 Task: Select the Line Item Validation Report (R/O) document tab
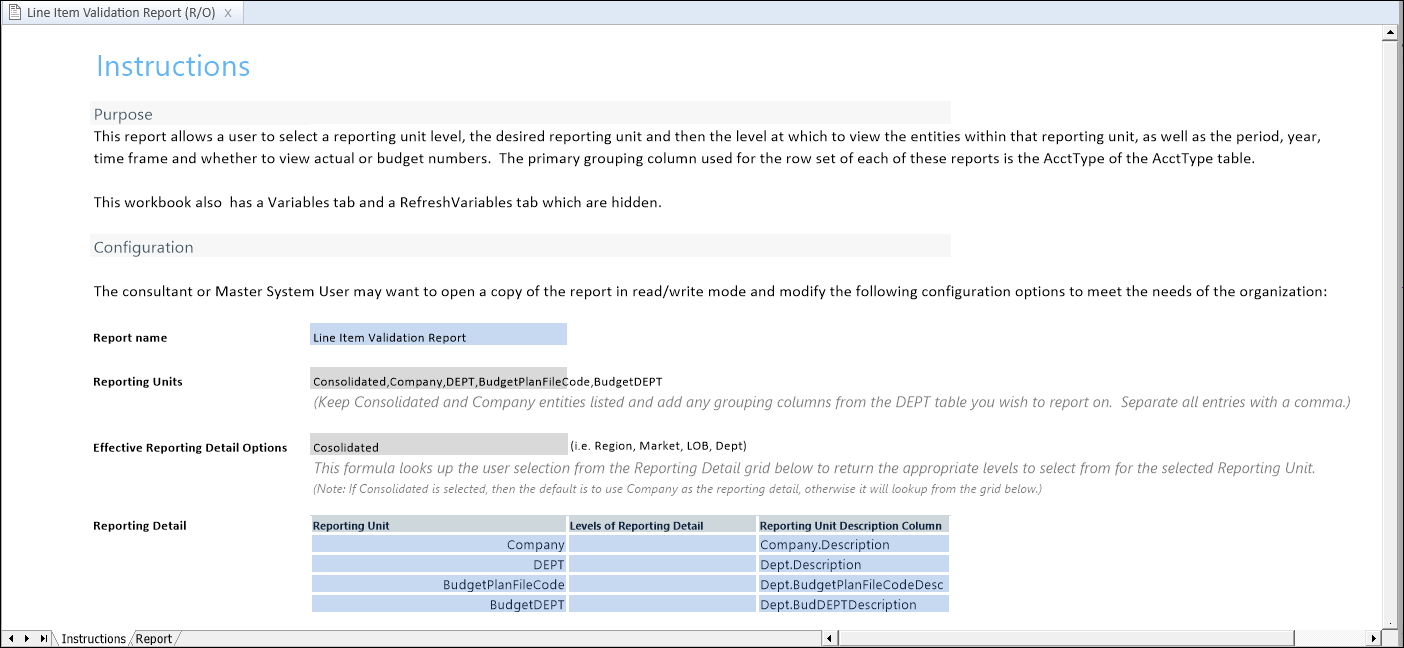121,13
